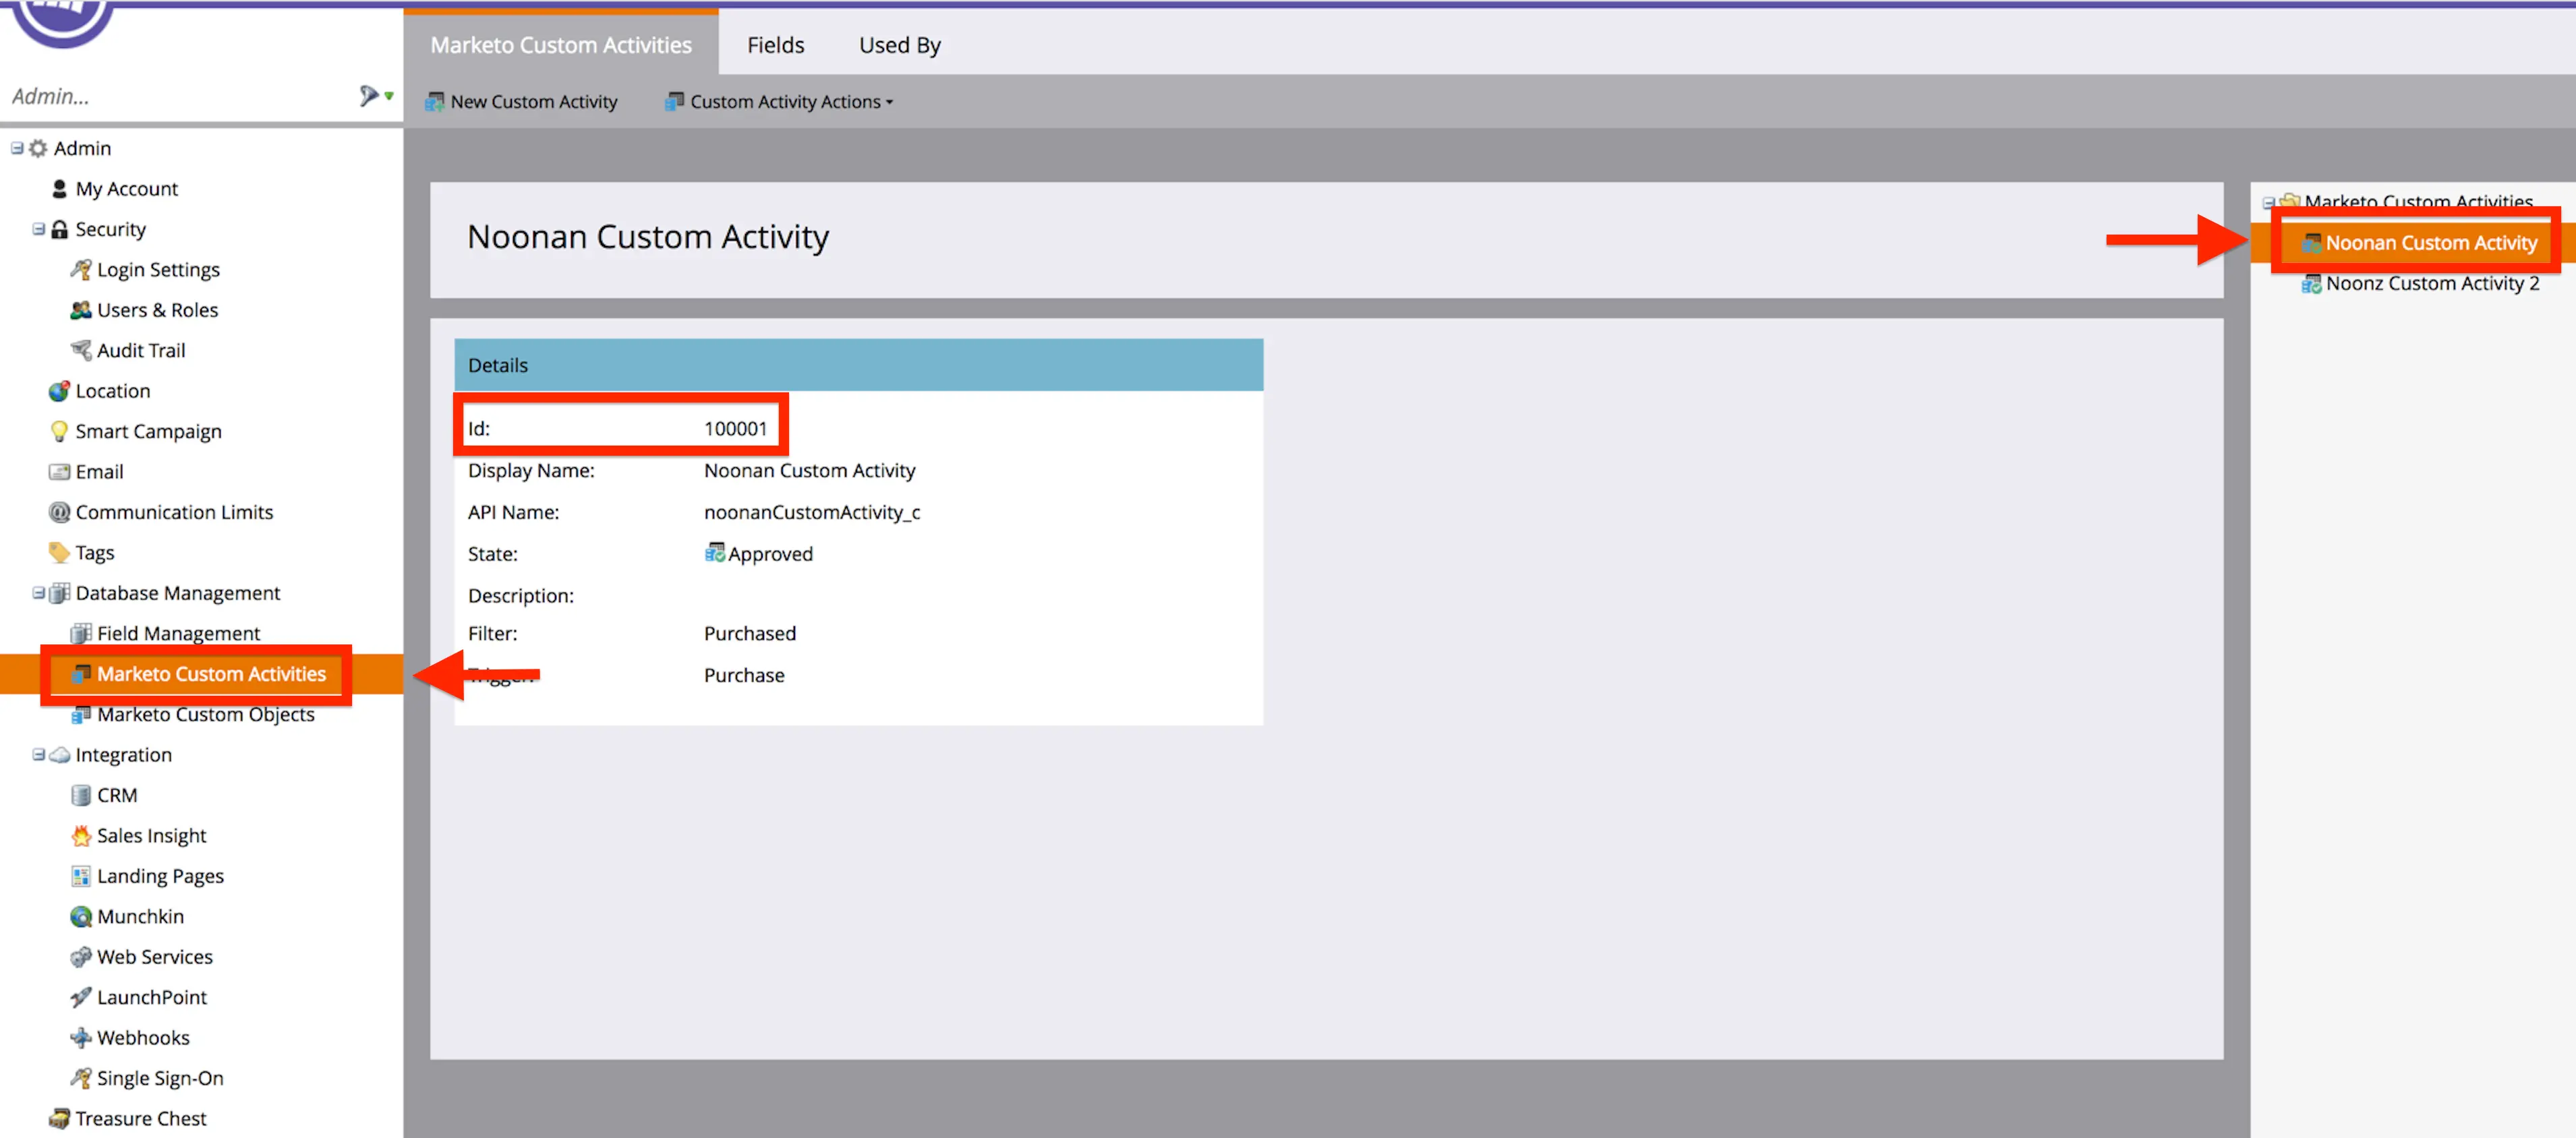The height and width of the screenshot is (1138, 2576).
Task: Click the Email envelope icon
Action: click(x=59, y=472)
